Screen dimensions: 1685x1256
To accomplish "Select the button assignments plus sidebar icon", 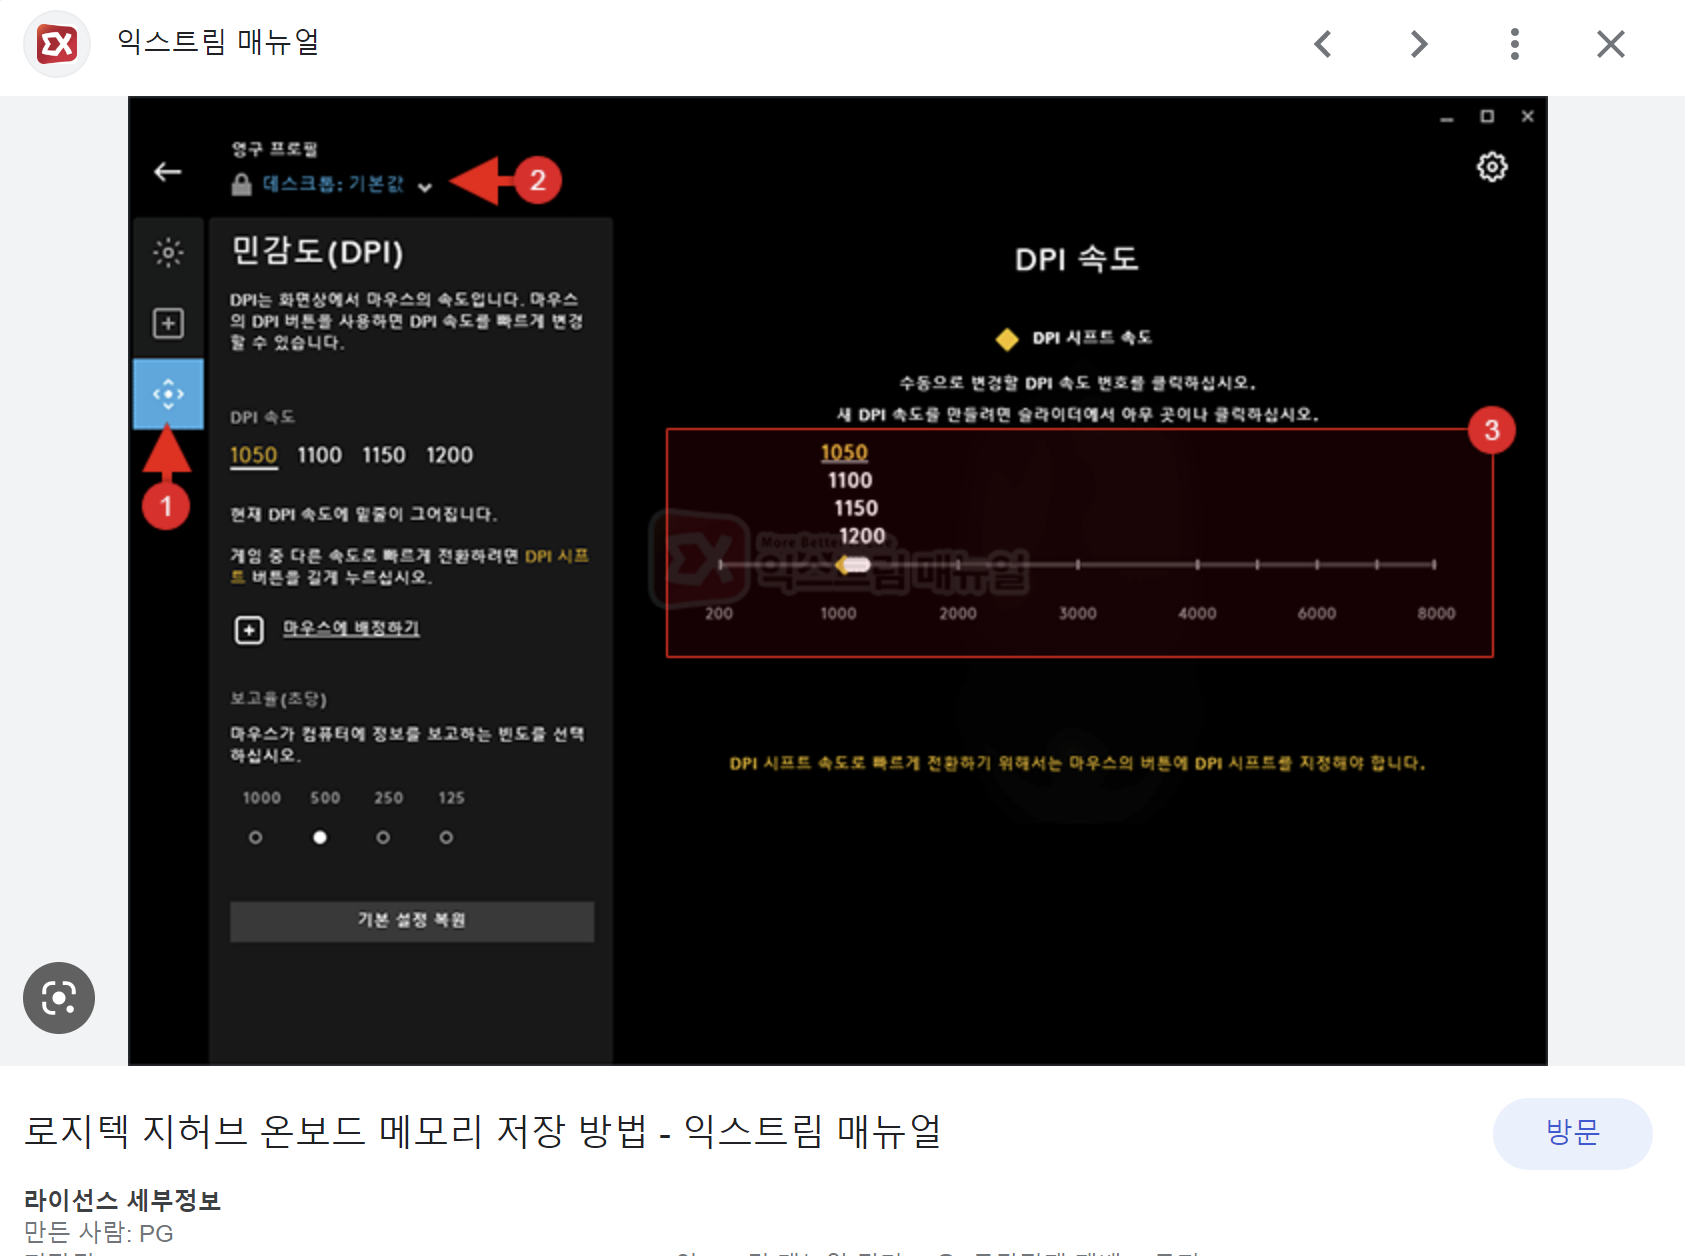I will click(x=168, y=323).
